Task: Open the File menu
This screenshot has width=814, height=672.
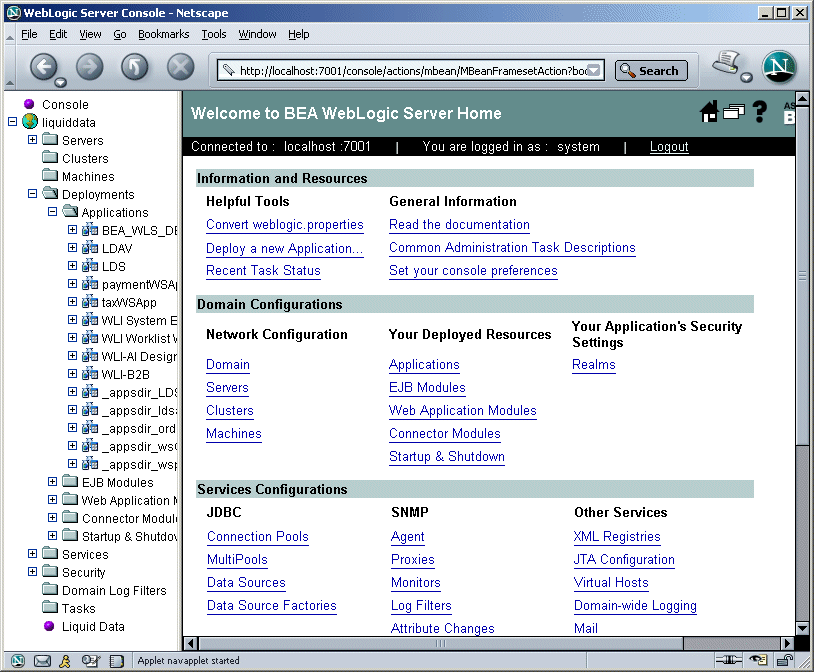Action: [x=29, y=34]
